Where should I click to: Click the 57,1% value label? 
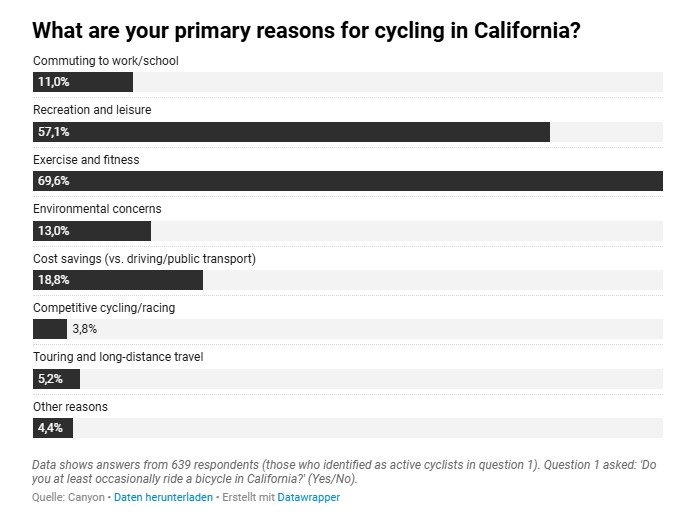tap(53, 132)
